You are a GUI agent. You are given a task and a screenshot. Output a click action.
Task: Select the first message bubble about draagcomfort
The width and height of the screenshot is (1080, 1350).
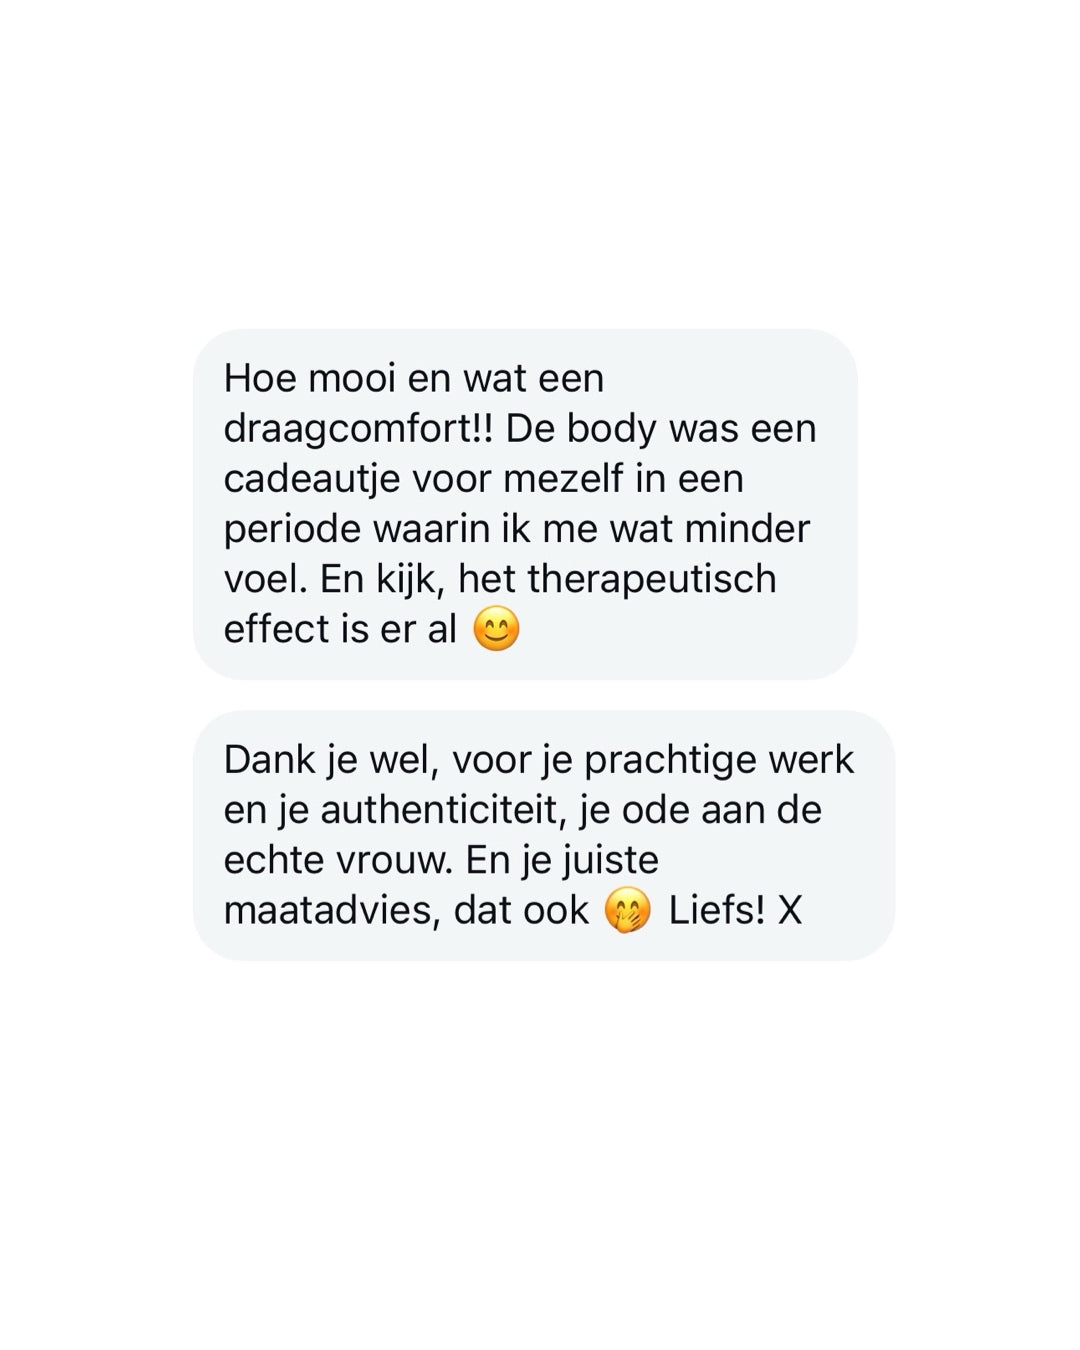[x=525, y=504]
